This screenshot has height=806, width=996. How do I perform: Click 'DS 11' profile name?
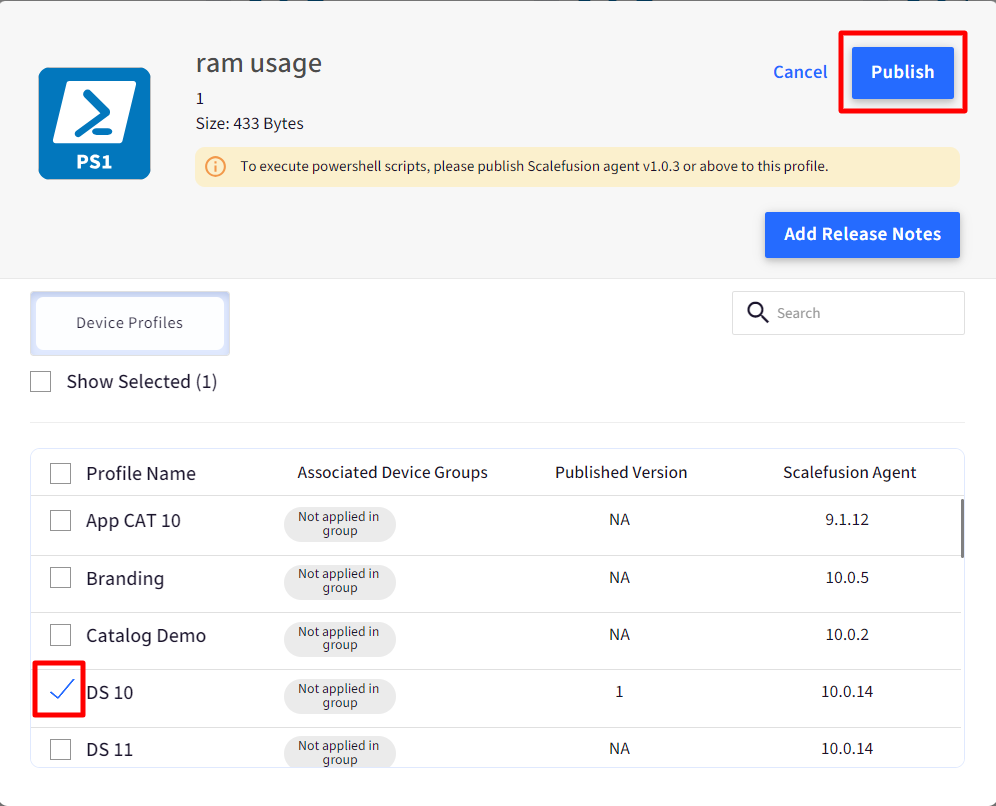pos(110,749)
